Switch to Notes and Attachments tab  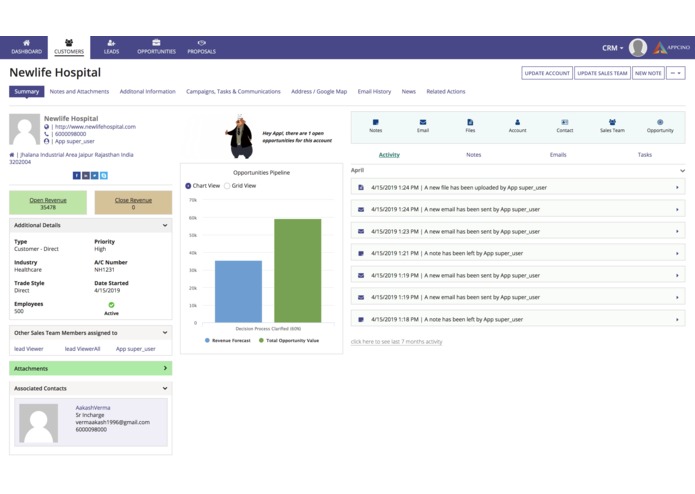(x=79, y=92)
